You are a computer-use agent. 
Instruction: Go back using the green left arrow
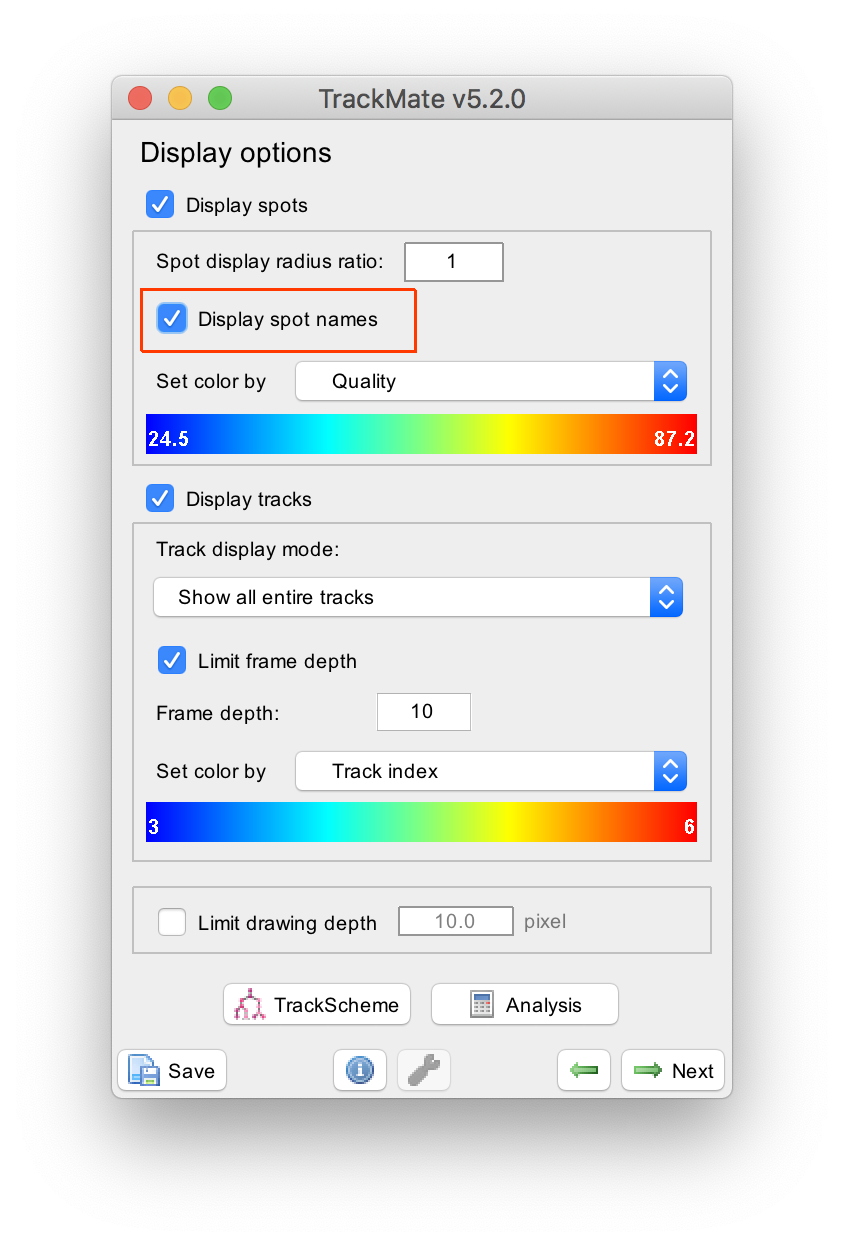point(584,1070)
